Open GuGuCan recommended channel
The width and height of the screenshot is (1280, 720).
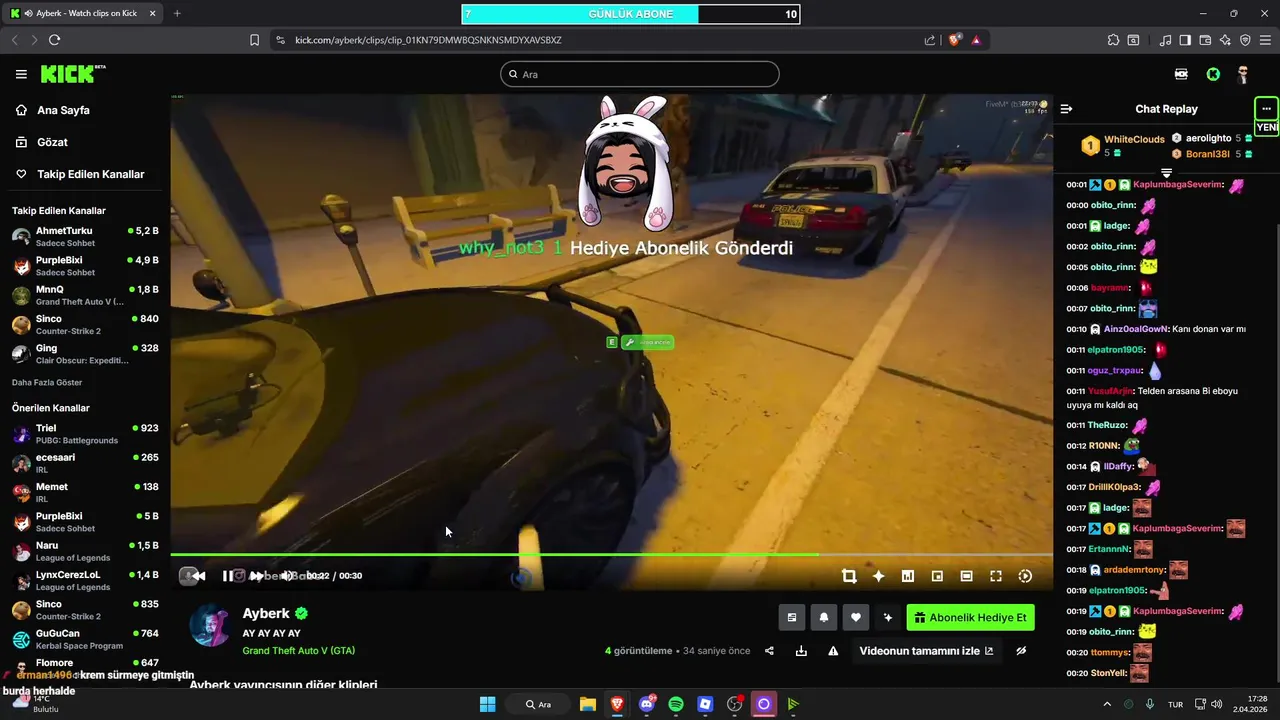click(84, 639)
